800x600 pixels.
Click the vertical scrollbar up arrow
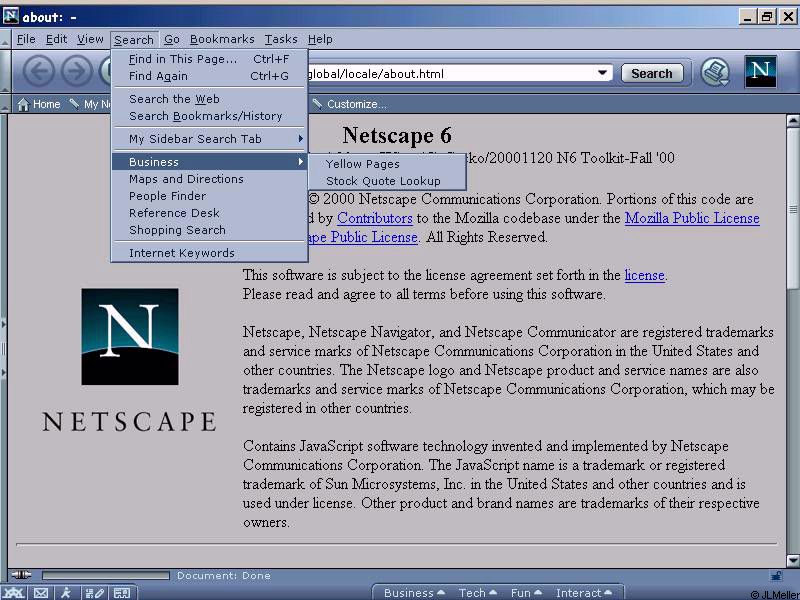click(x=793, y=121)
